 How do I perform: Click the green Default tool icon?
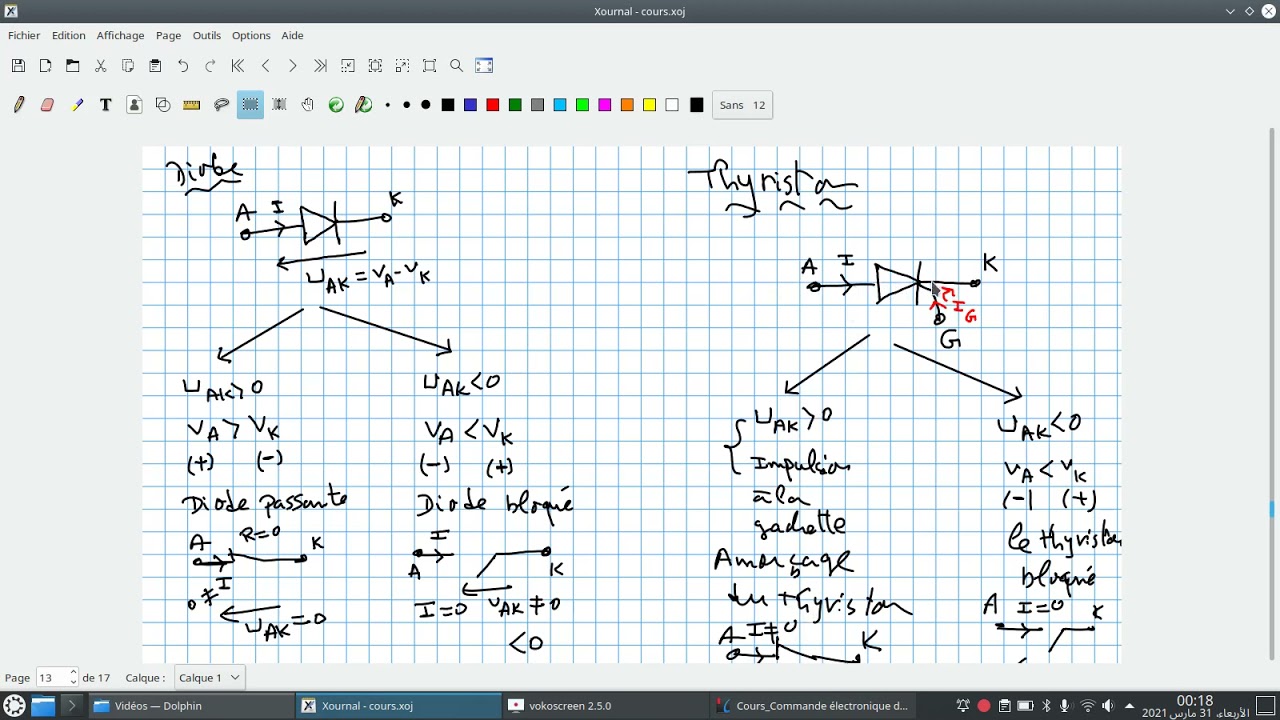[336, 105]
